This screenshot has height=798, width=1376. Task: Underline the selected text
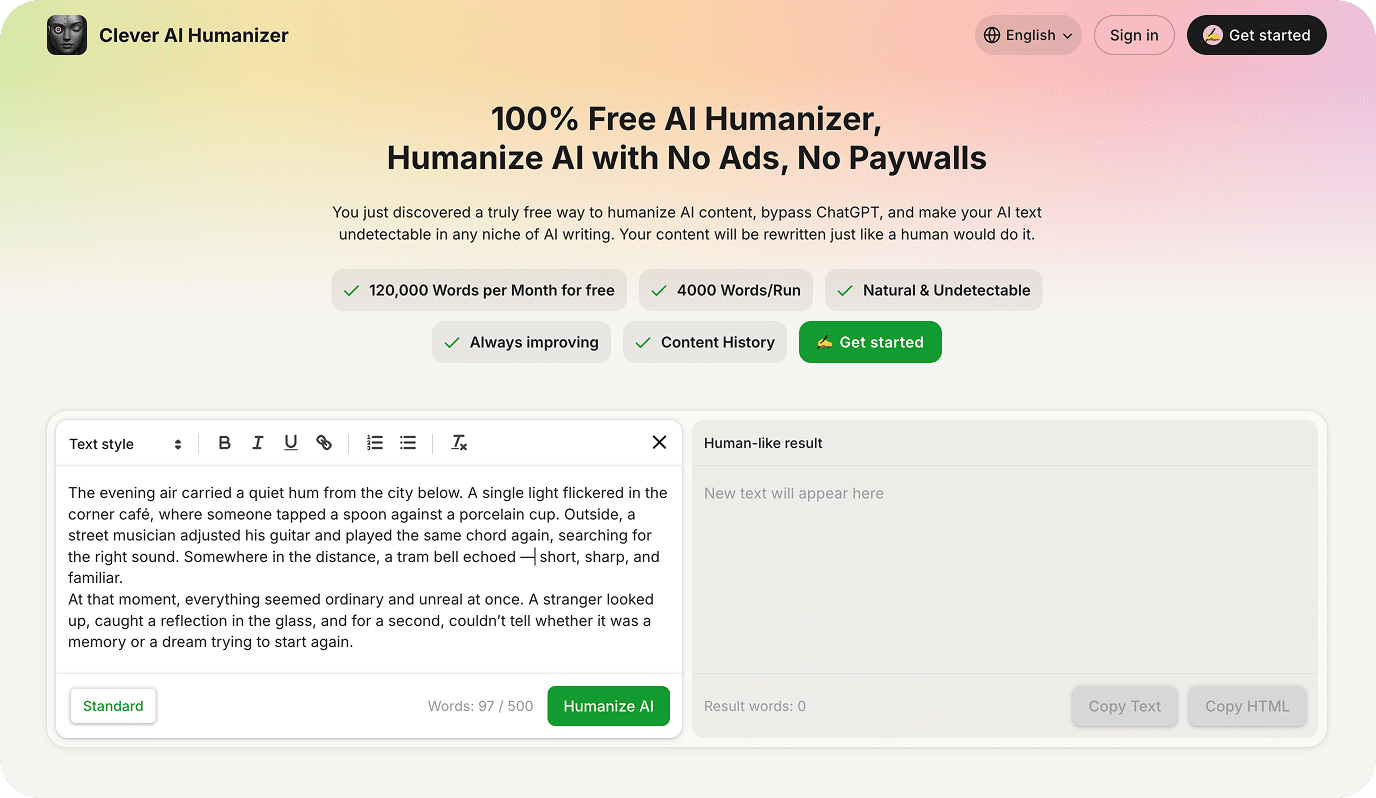coord(290,442)
